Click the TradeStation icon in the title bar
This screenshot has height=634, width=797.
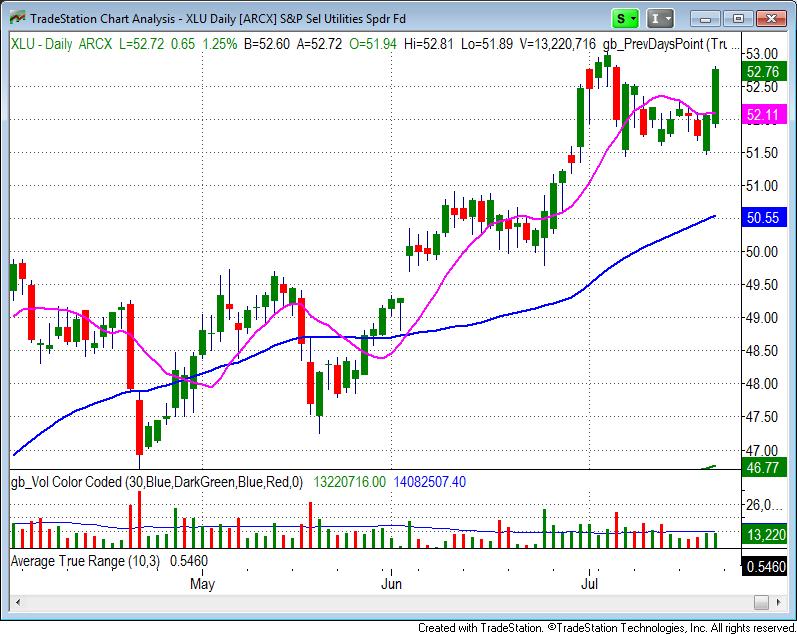[x=15, y=18]
